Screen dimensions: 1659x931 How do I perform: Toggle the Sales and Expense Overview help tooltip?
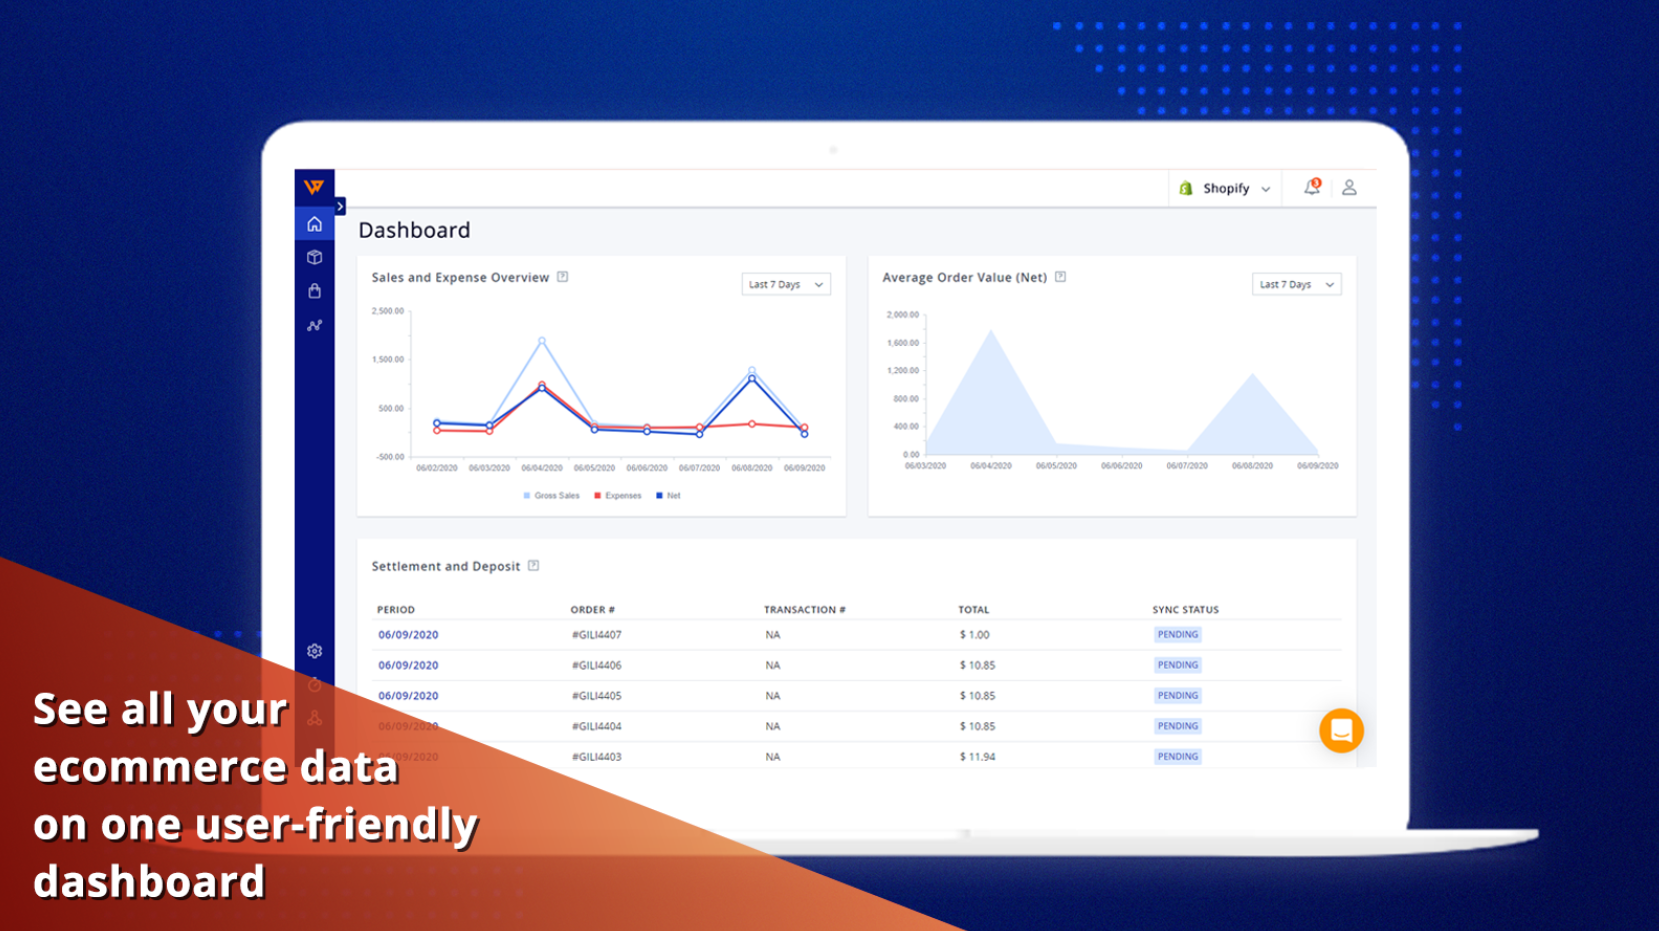click(x=563, y=277)
